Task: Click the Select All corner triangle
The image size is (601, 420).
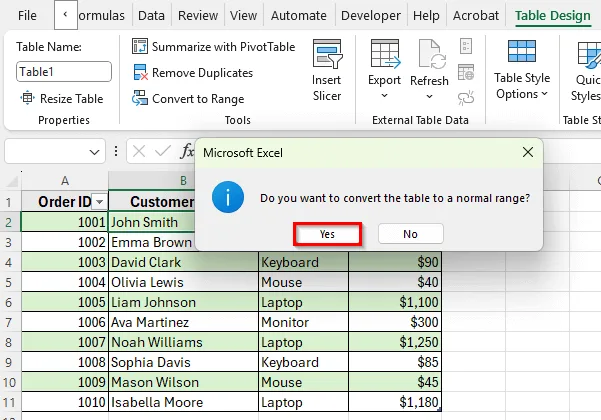Action: pos(13,180)
